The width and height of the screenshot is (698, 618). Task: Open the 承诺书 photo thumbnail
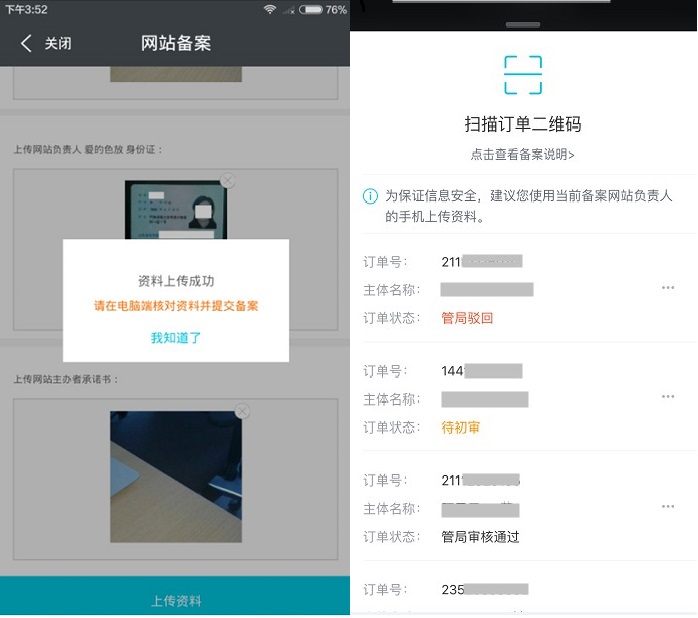pyautogui.click(x=176, y=476)
